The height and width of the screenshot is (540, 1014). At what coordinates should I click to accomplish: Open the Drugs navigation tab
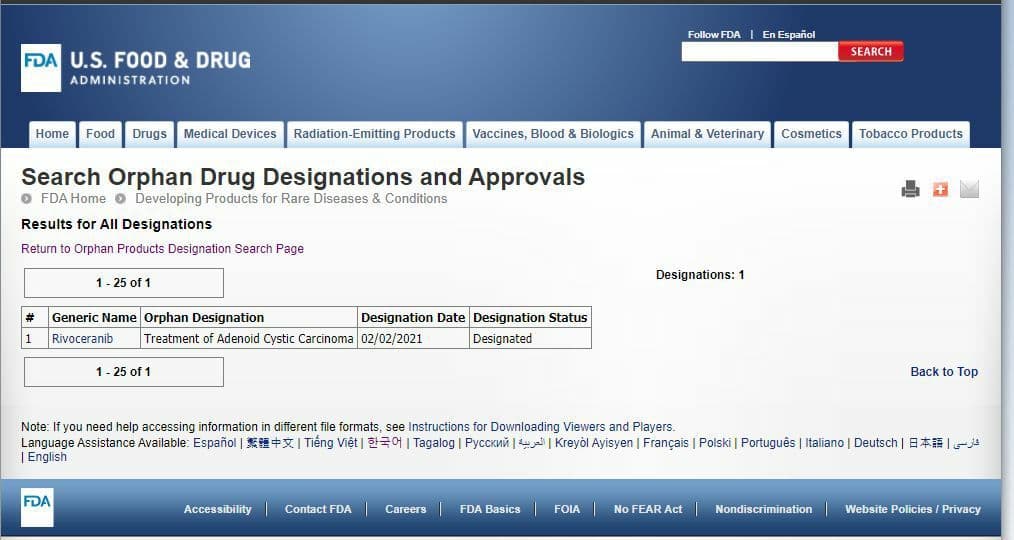click(x=149, y=134)
